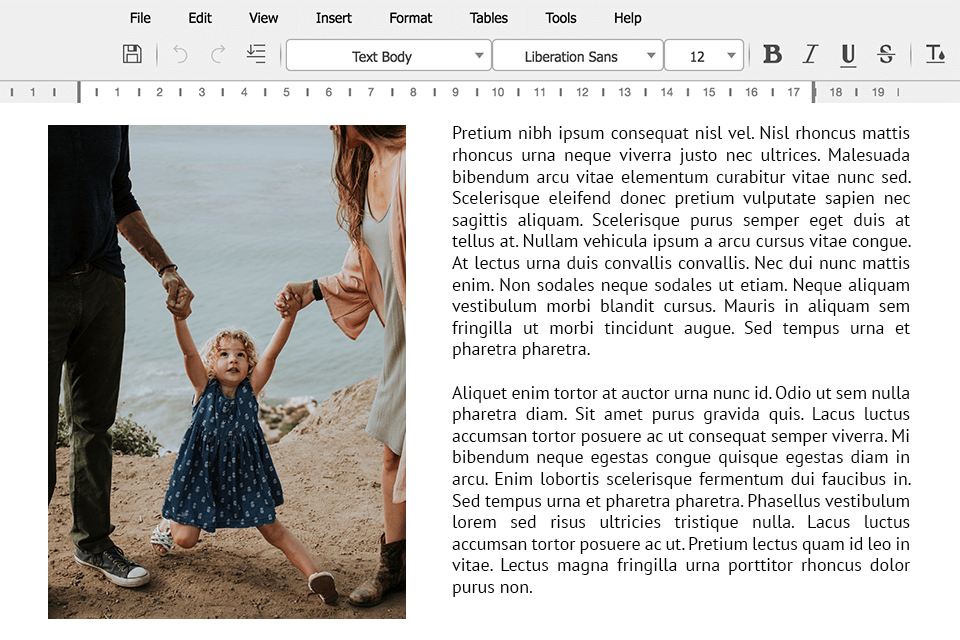Open the font color tool
Viewport: 960px width, 640px height.
pyautogui.click(x=935, y=55)
